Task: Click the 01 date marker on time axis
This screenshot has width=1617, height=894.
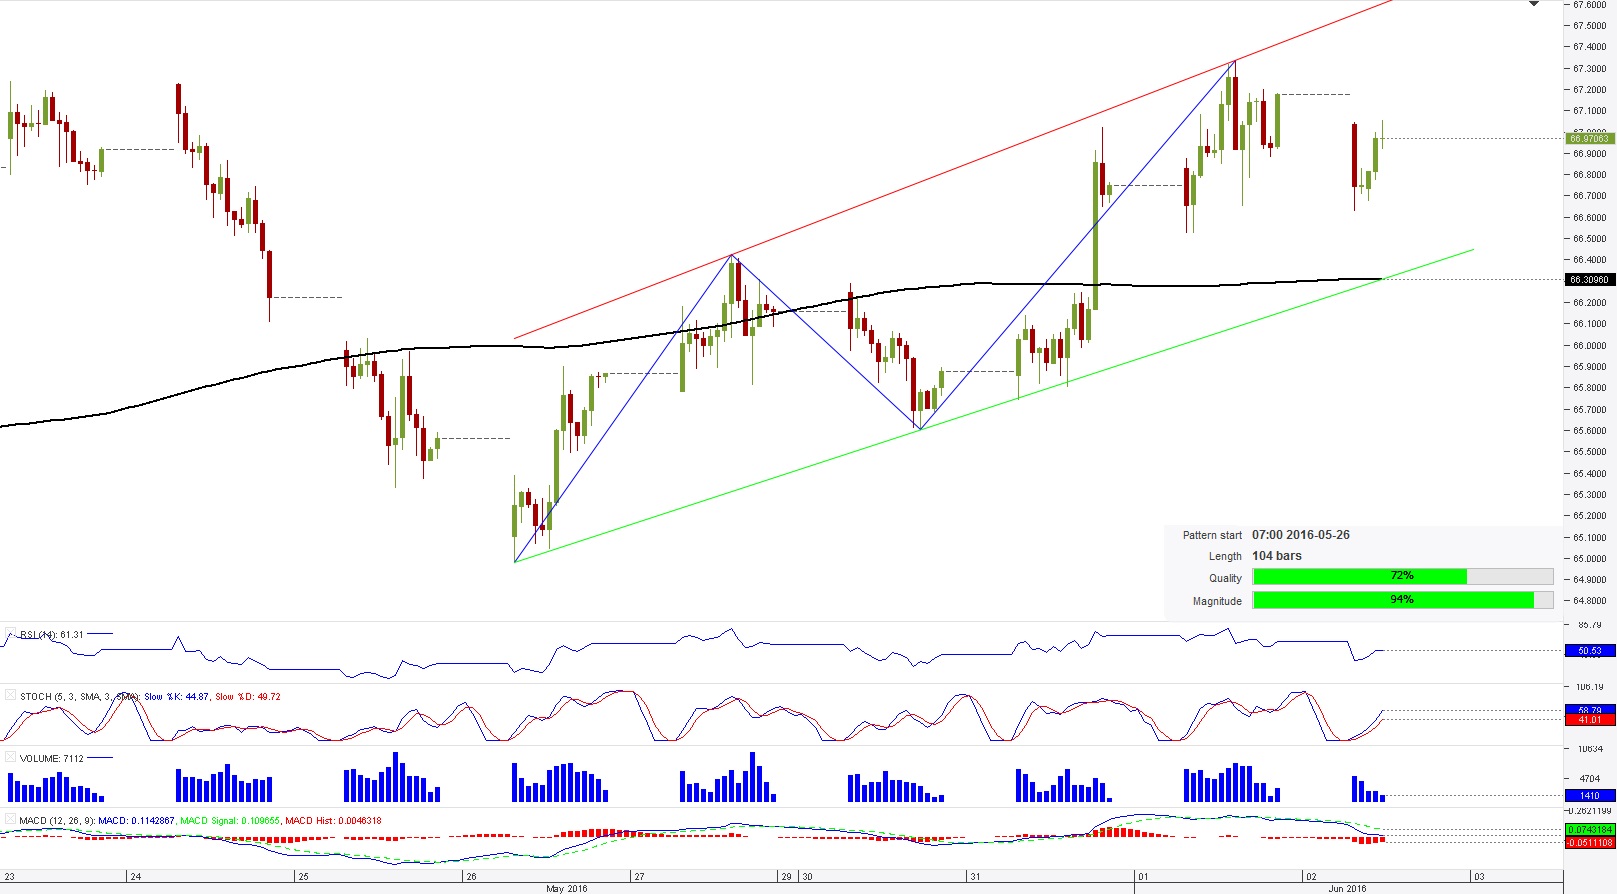Action: coord(1143,877)
